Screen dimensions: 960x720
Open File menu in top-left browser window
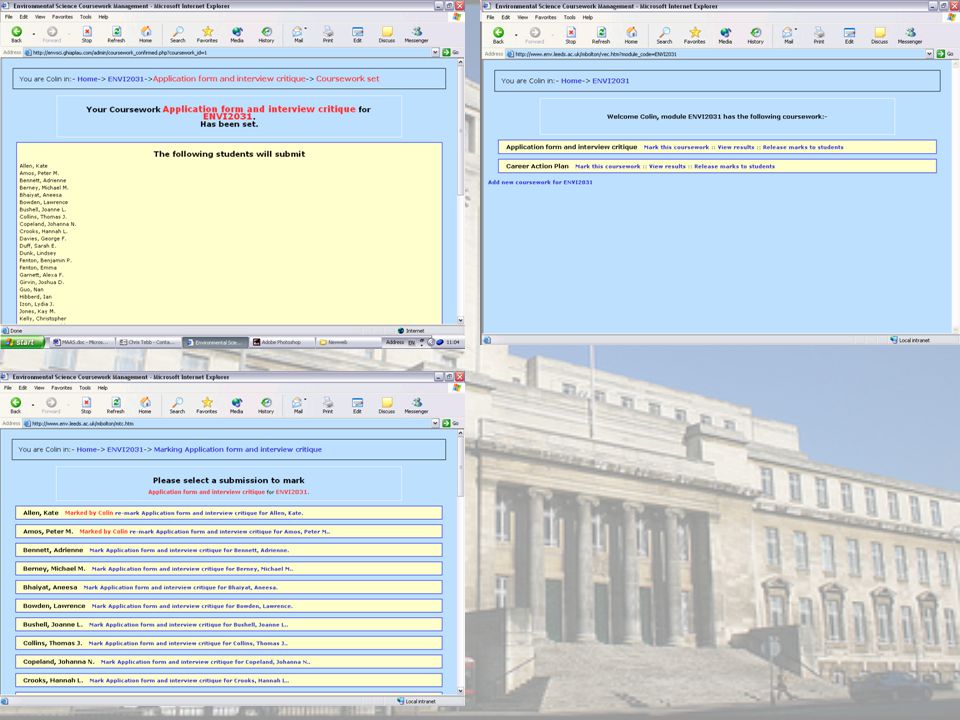(9, 17)
